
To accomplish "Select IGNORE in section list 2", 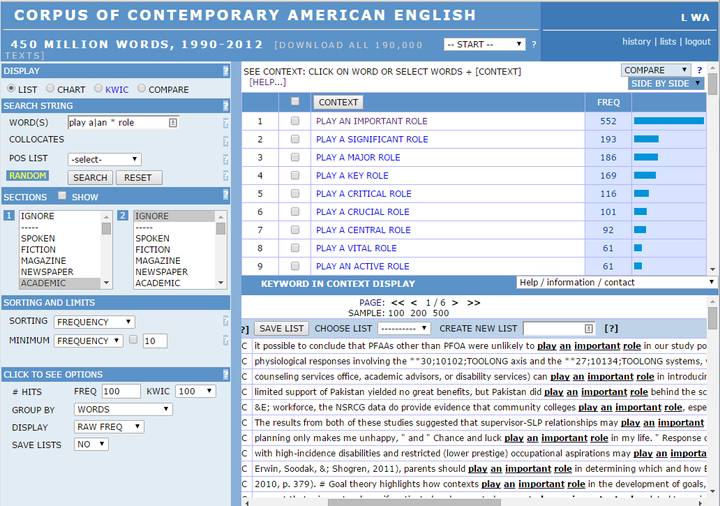I will coord(174,216).
